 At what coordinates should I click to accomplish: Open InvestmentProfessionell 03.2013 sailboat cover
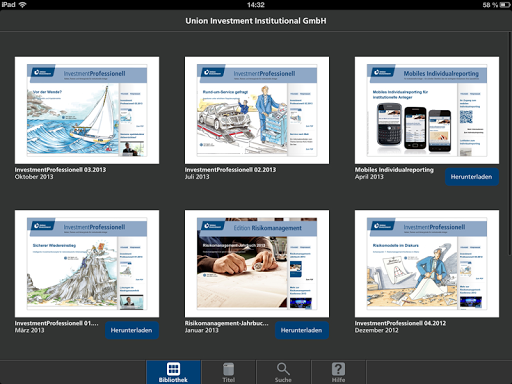[87, 110]
